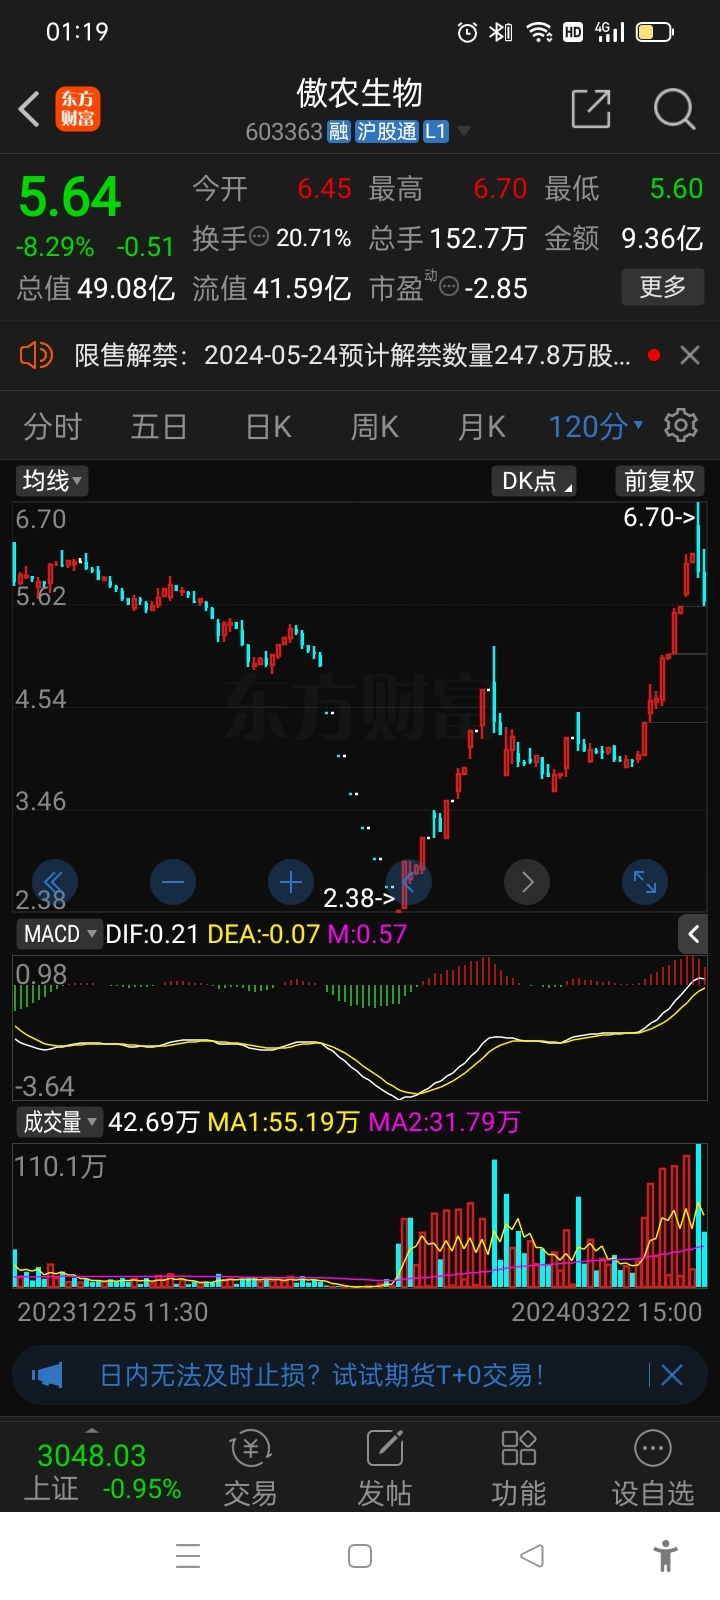The image size is (720, 1600).
Task: Tap the Android home square button
Action: point(360,1556)
